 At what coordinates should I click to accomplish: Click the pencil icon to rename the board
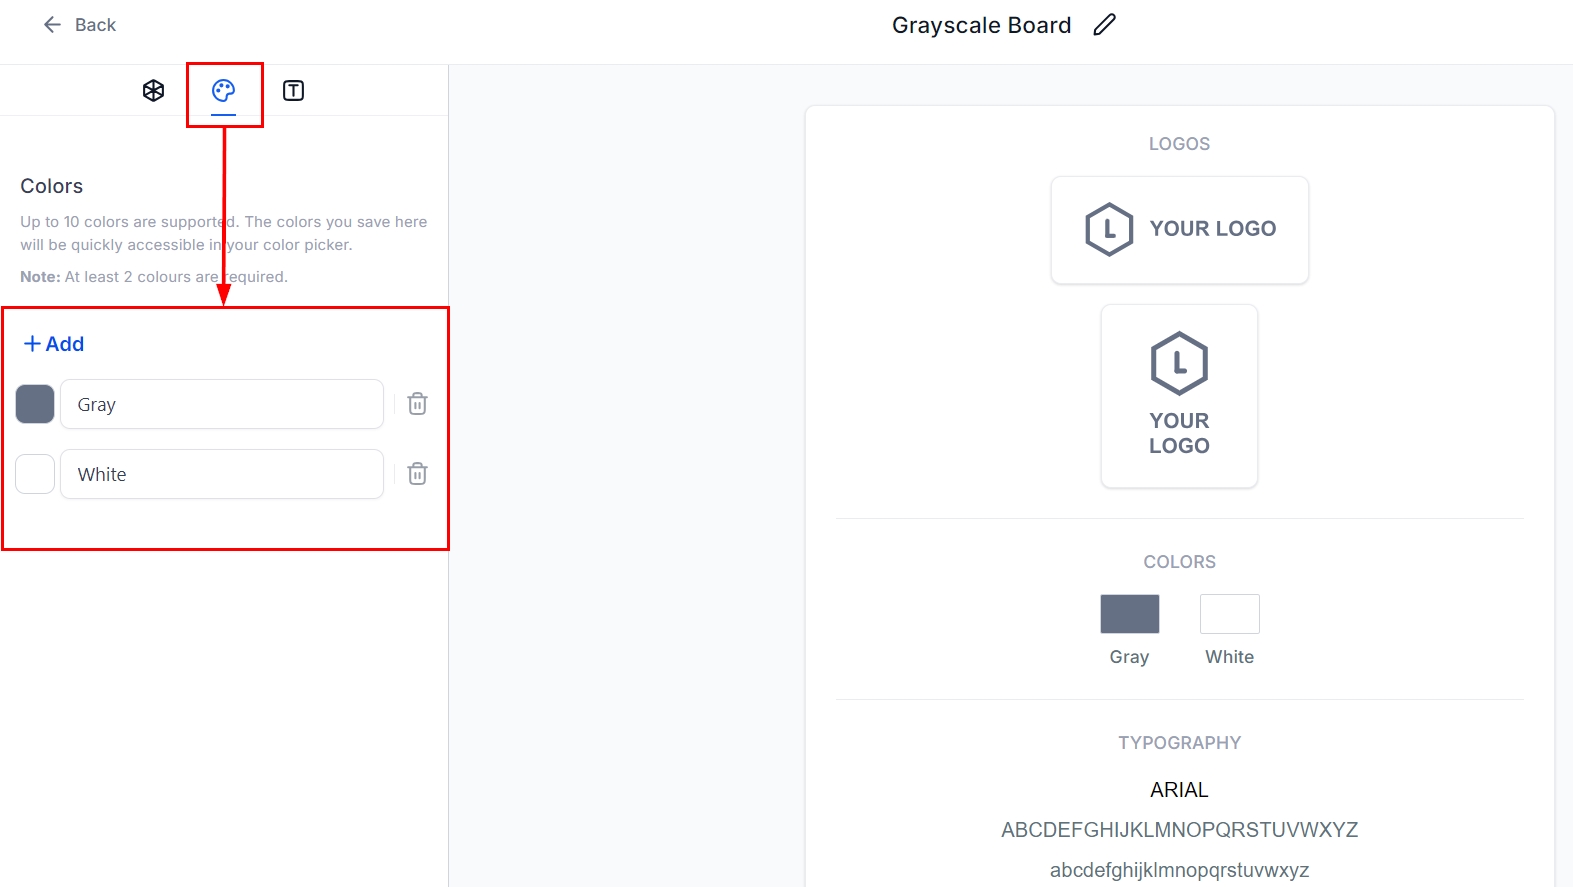click(1104, 25)
